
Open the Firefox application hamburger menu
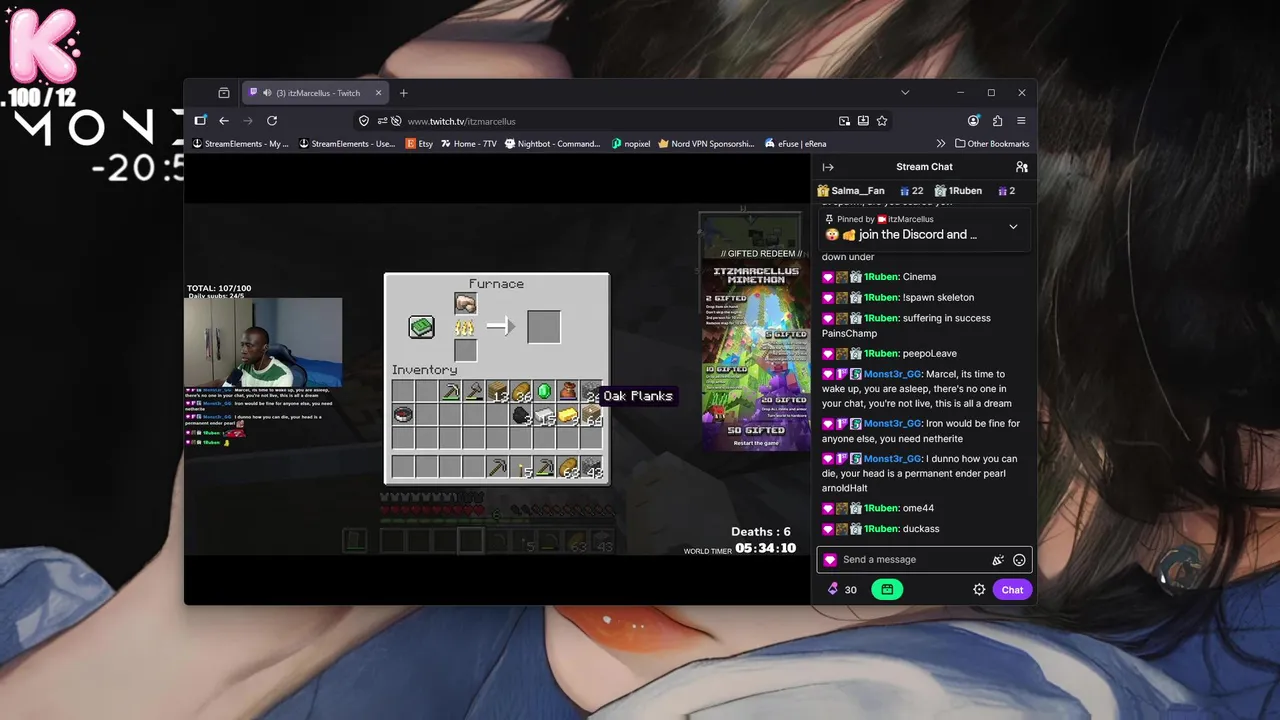coord(1021,121)
